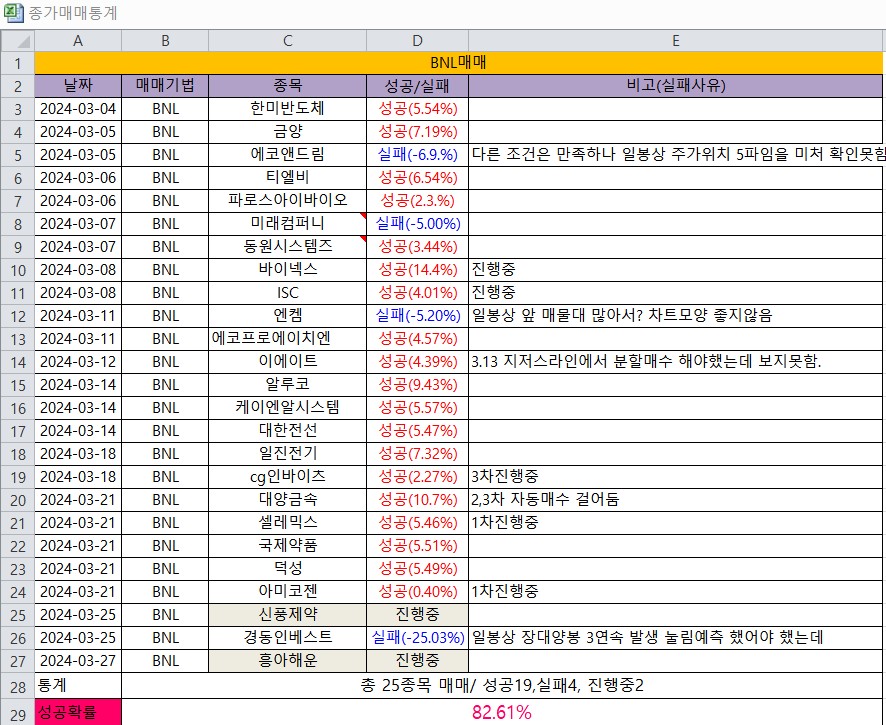Click the 실패(-5.20%) result cell
The height and width of the screenshot is (725, 886).
(418, 316)
